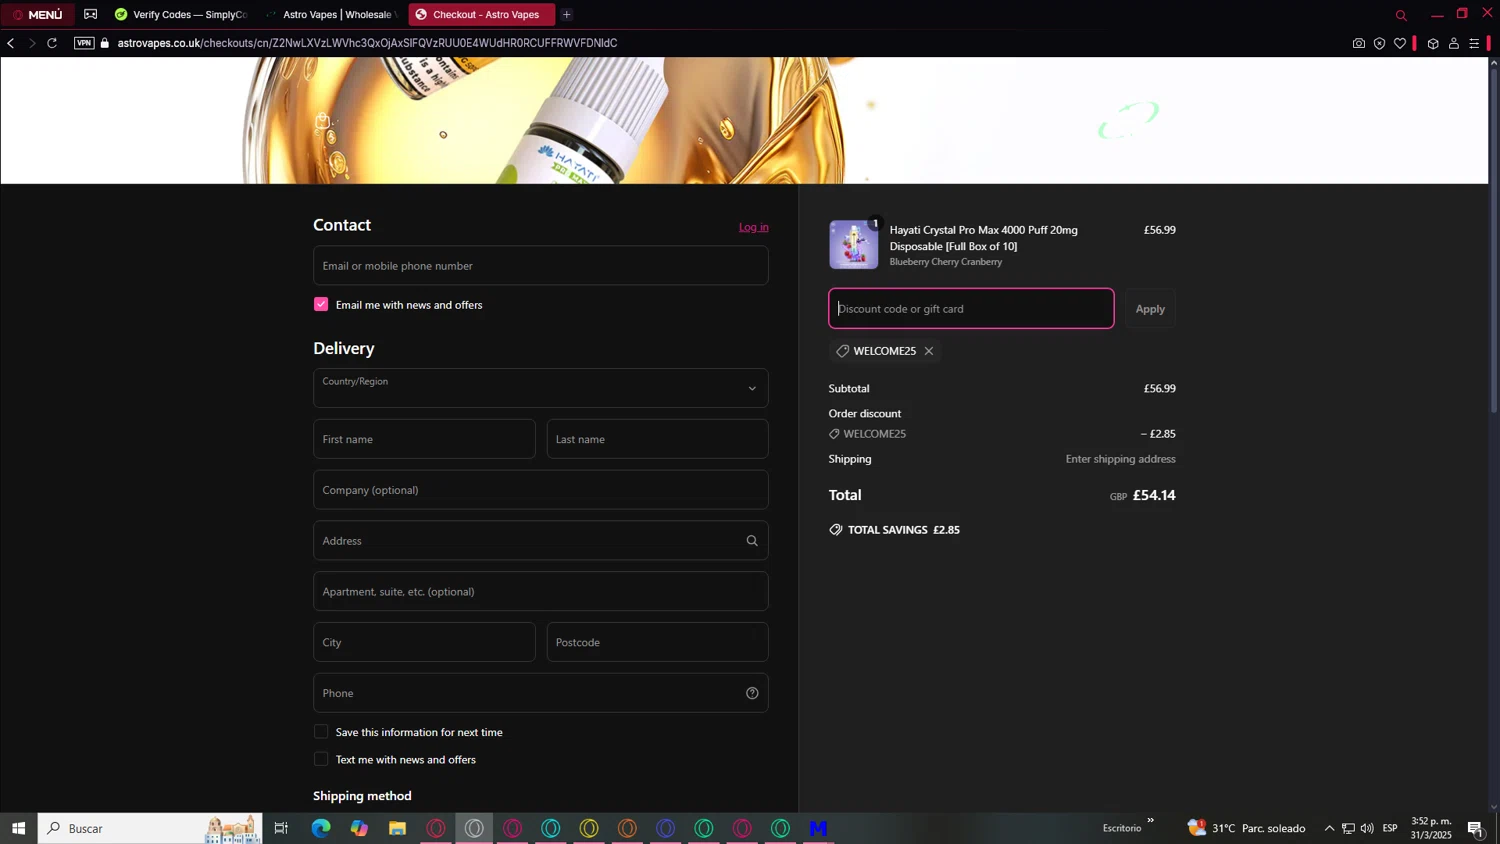Open the volume speaker tray icon
This screenshot has height=844, width=1500.
1367,828
